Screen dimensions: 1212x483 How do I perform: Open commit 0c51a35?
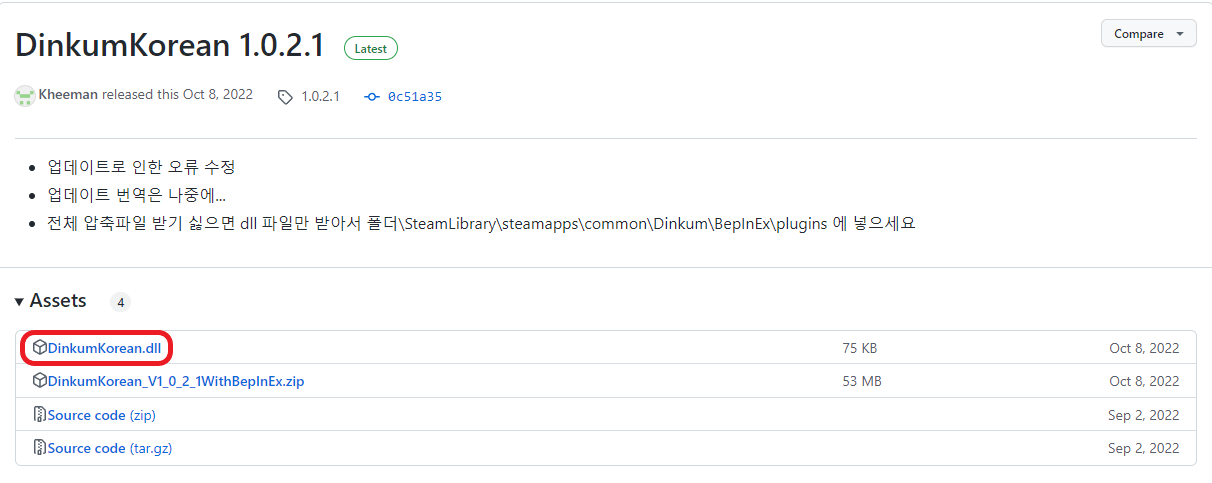[x=415, y=97]
